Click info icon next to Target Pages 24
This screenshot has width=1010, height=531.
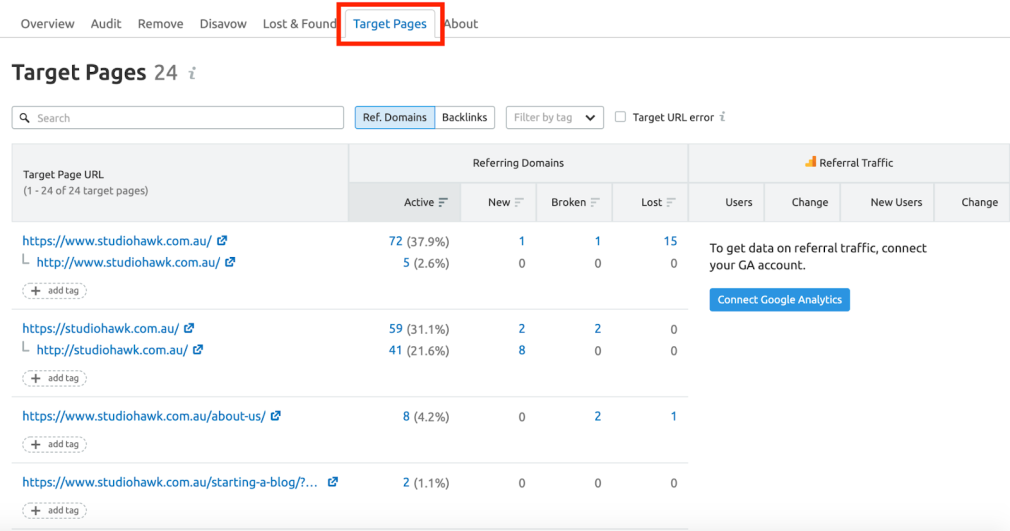click(x=192, y=73)
